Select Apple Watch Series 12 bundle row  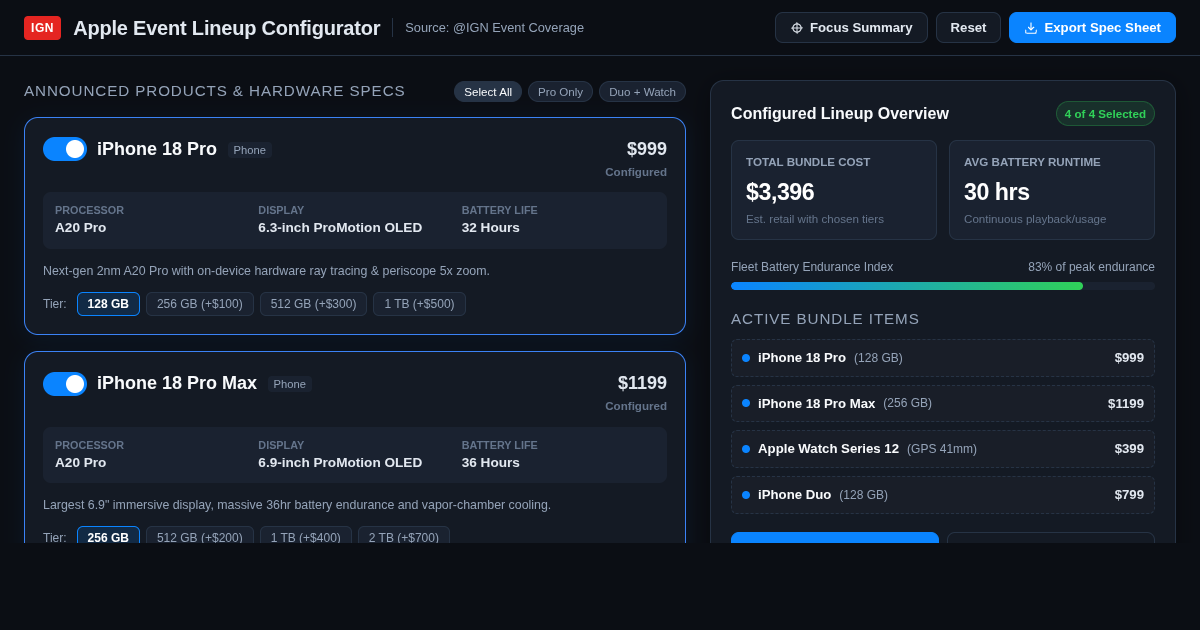[943, 449]
